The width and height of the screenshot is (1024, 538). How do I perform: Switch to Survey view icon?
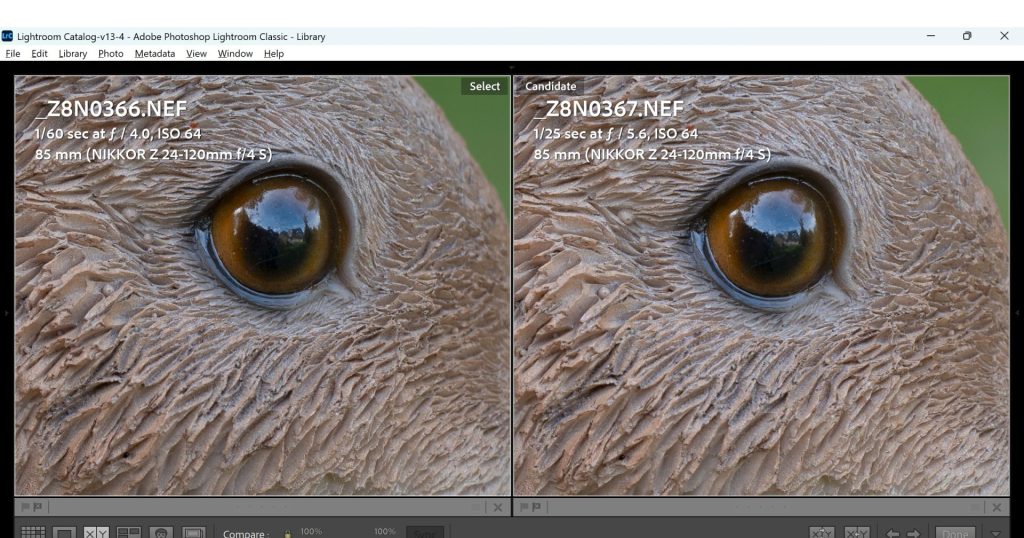coord(129,533)
